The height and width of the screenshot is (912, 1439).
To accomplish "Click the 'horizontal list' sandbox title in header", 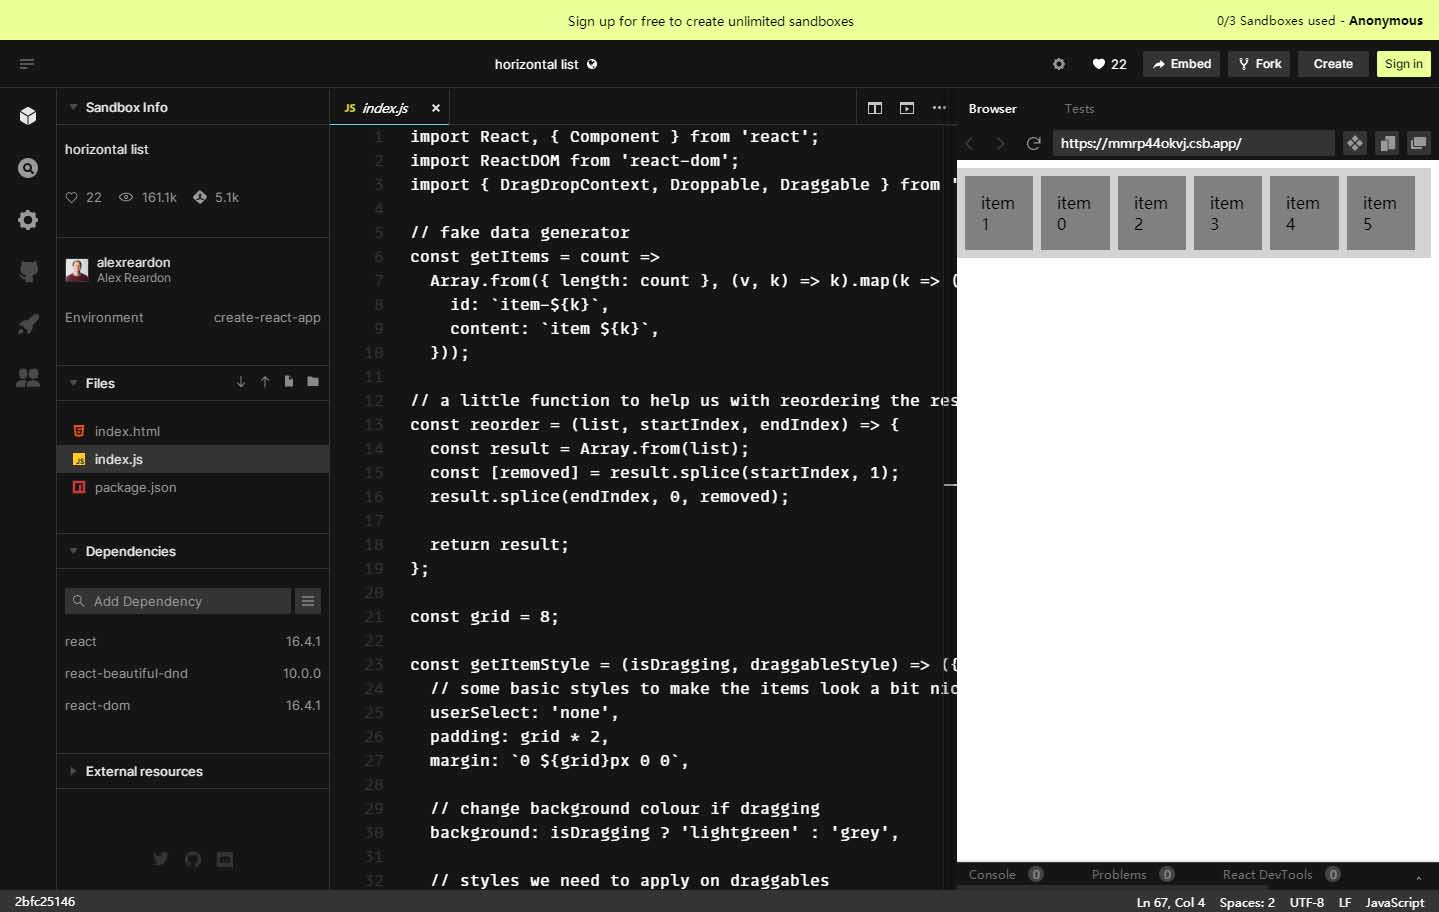I will click(x=536, y=64).
